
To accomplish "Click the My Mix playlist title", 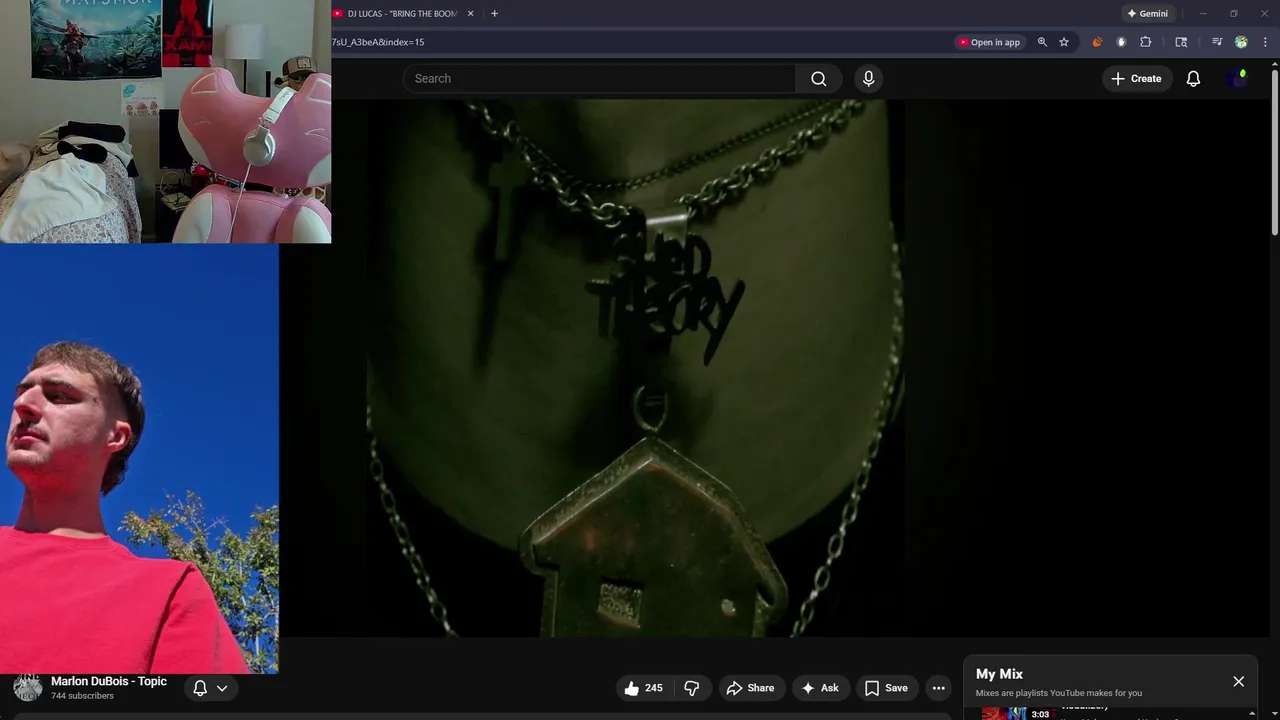I will pos(999,674).
